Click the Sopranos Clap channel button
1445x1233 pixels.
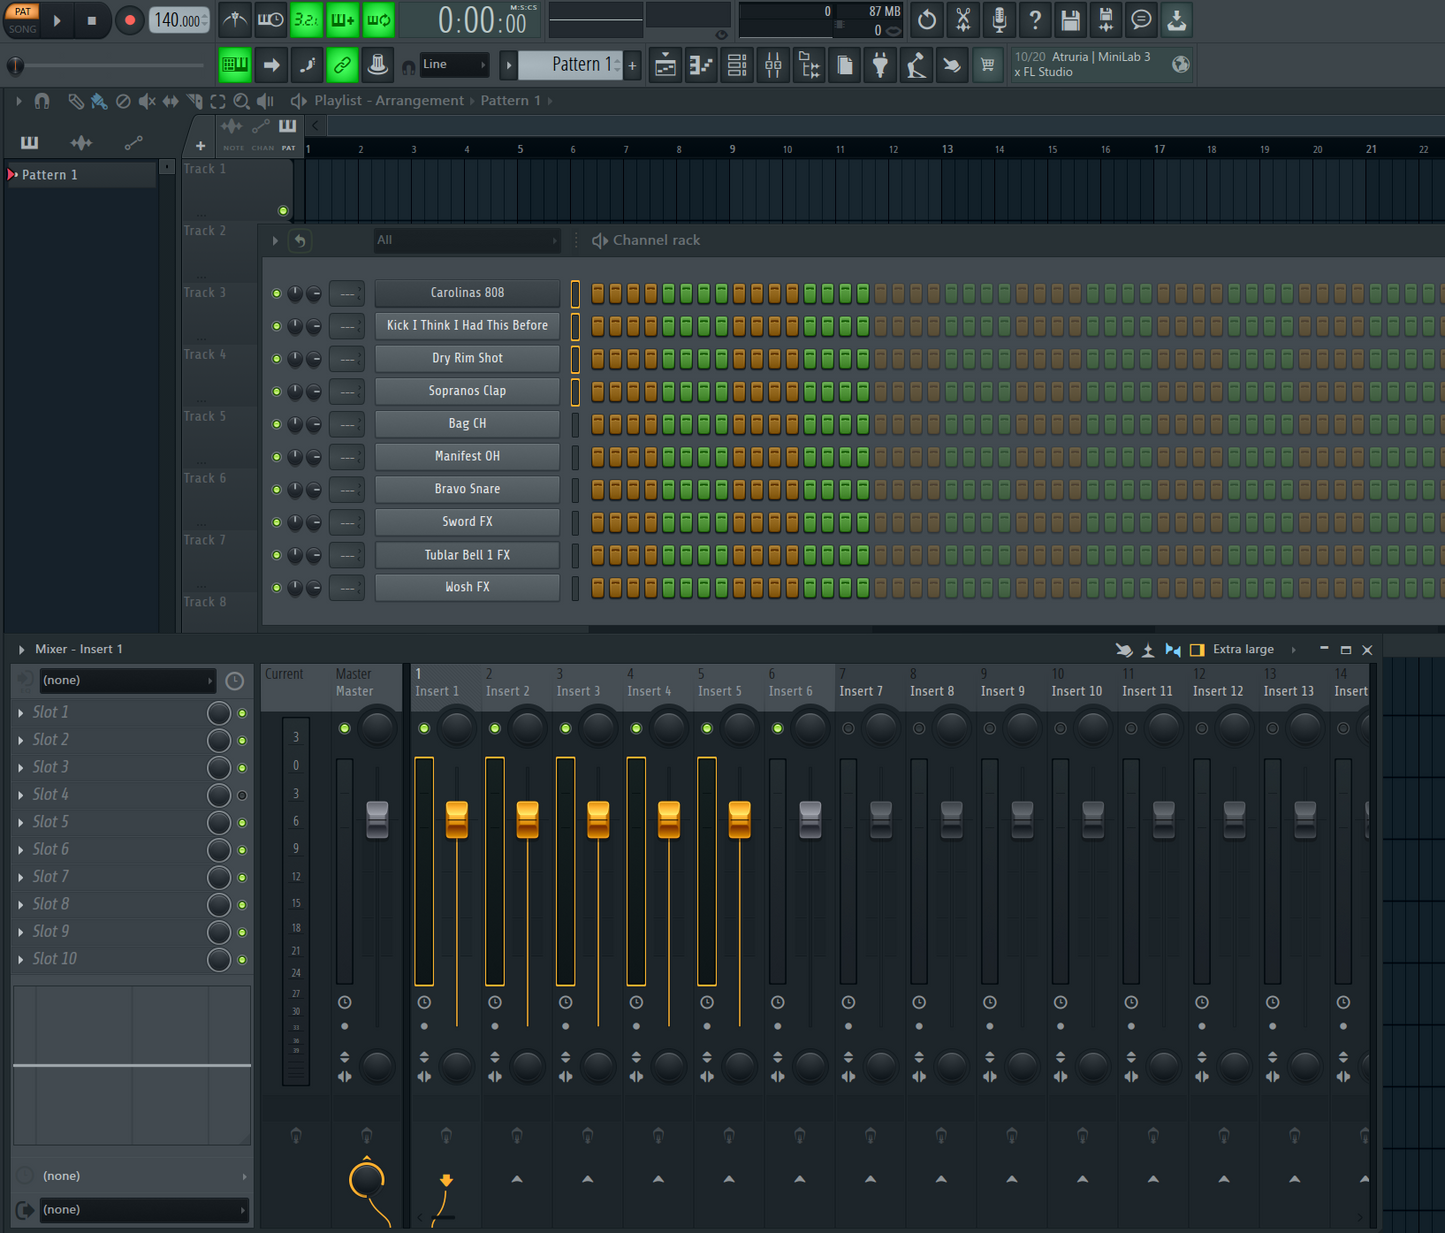[x=467, y=391]
